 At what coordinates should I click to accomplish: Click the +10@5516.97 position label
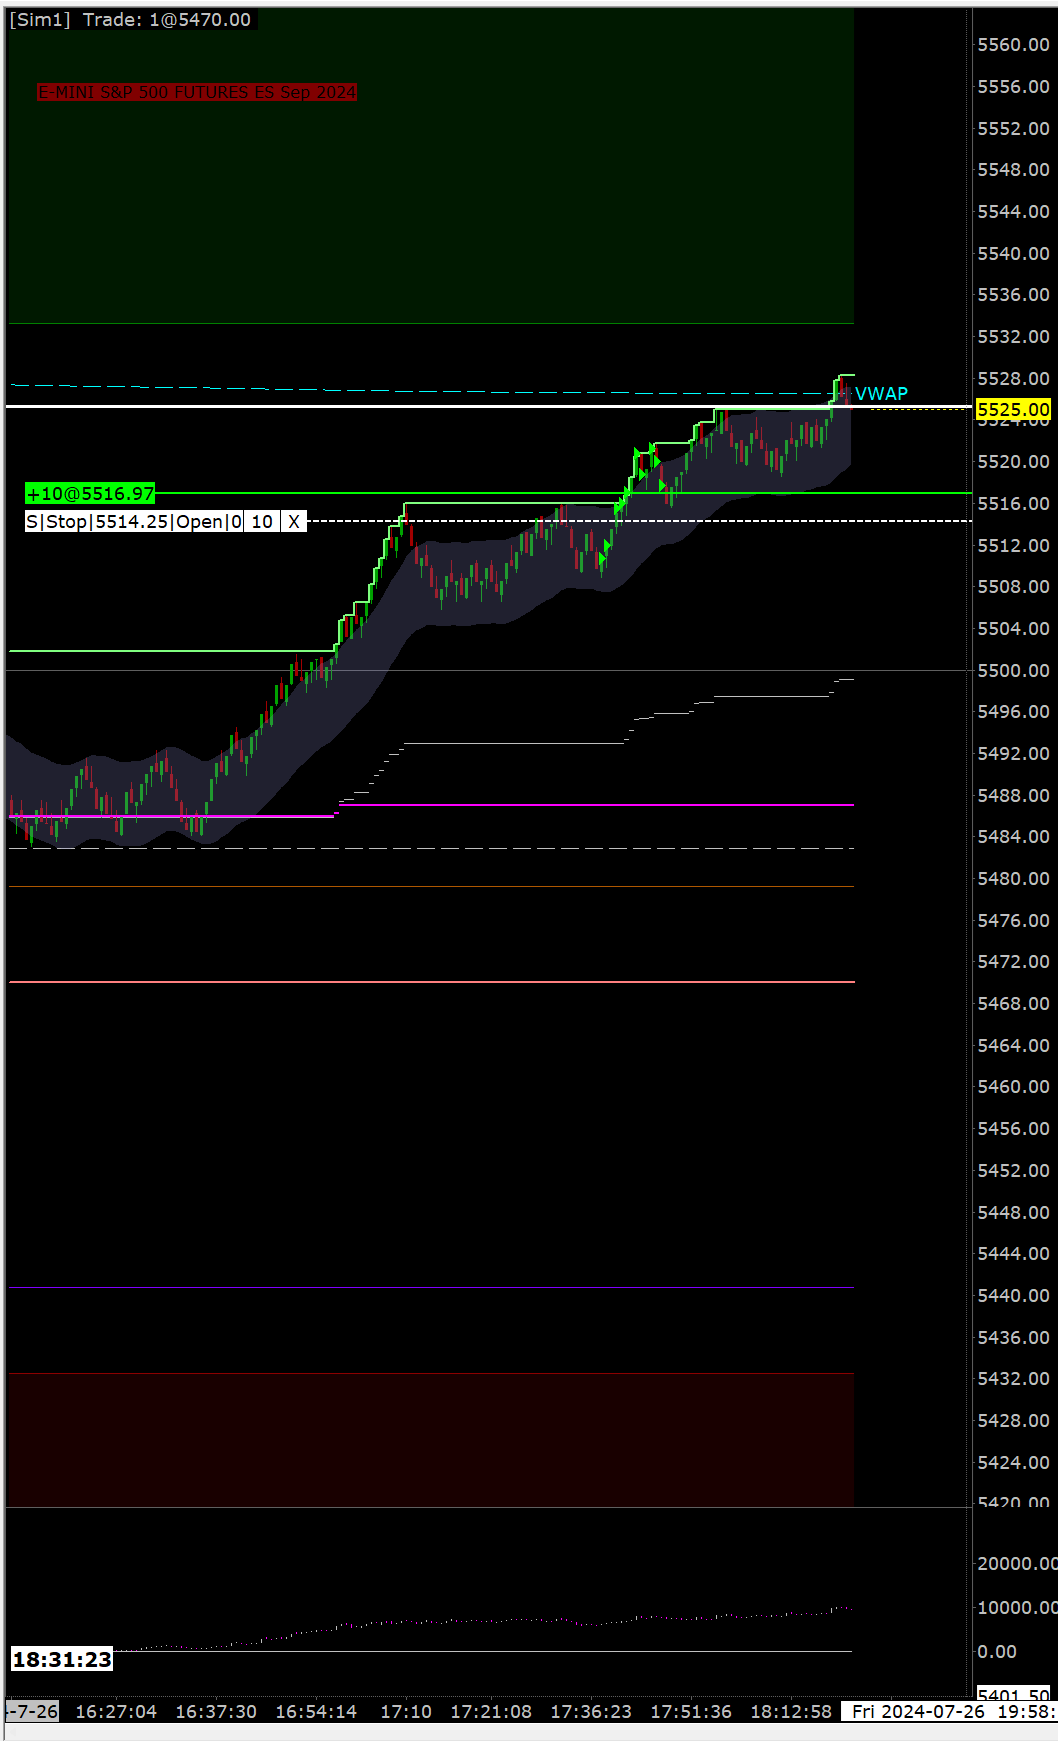coord(90,494)
